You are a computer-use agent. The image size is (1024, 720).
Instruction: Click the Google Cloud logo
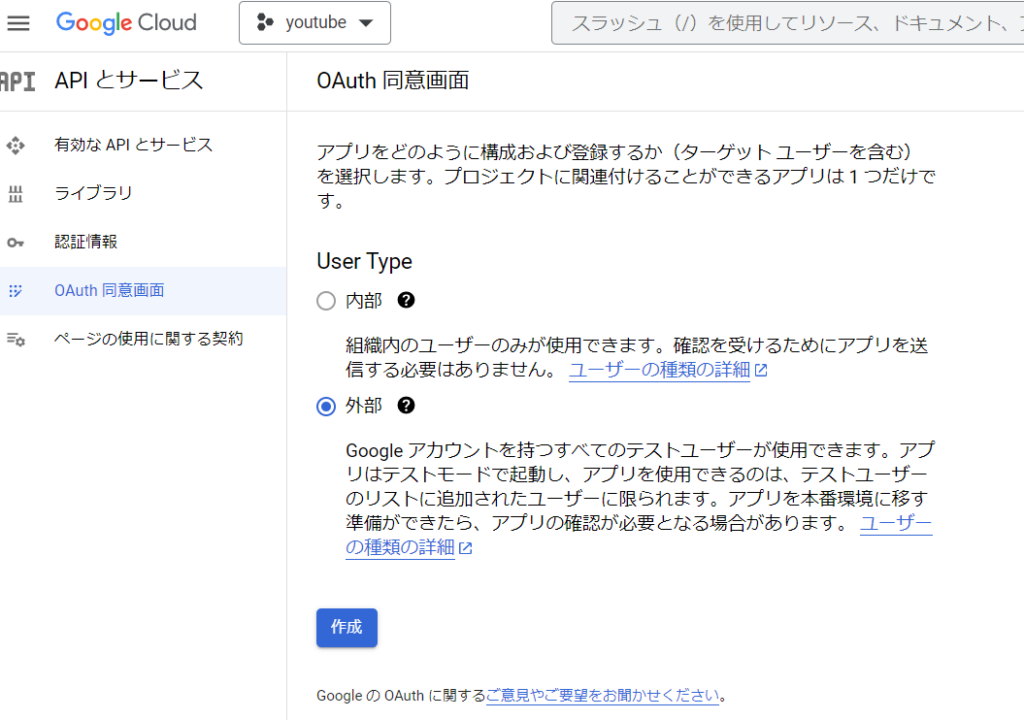click(x=126, y=22)
